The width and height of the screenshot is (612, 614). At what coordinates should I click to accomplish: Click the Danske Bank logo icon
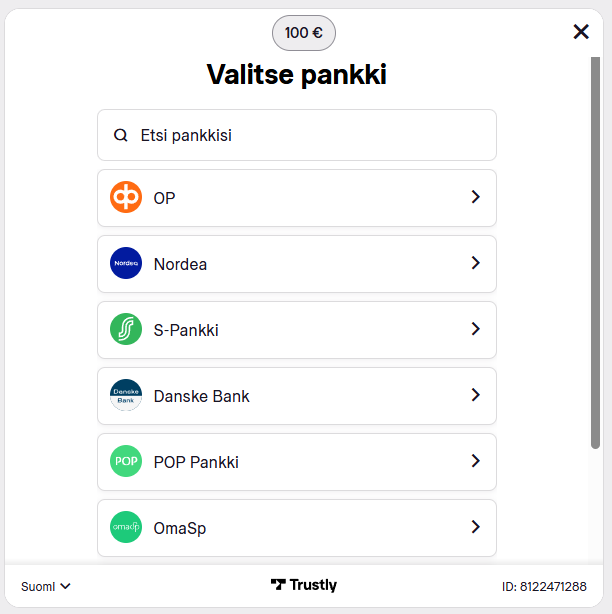tap(126, 396)
